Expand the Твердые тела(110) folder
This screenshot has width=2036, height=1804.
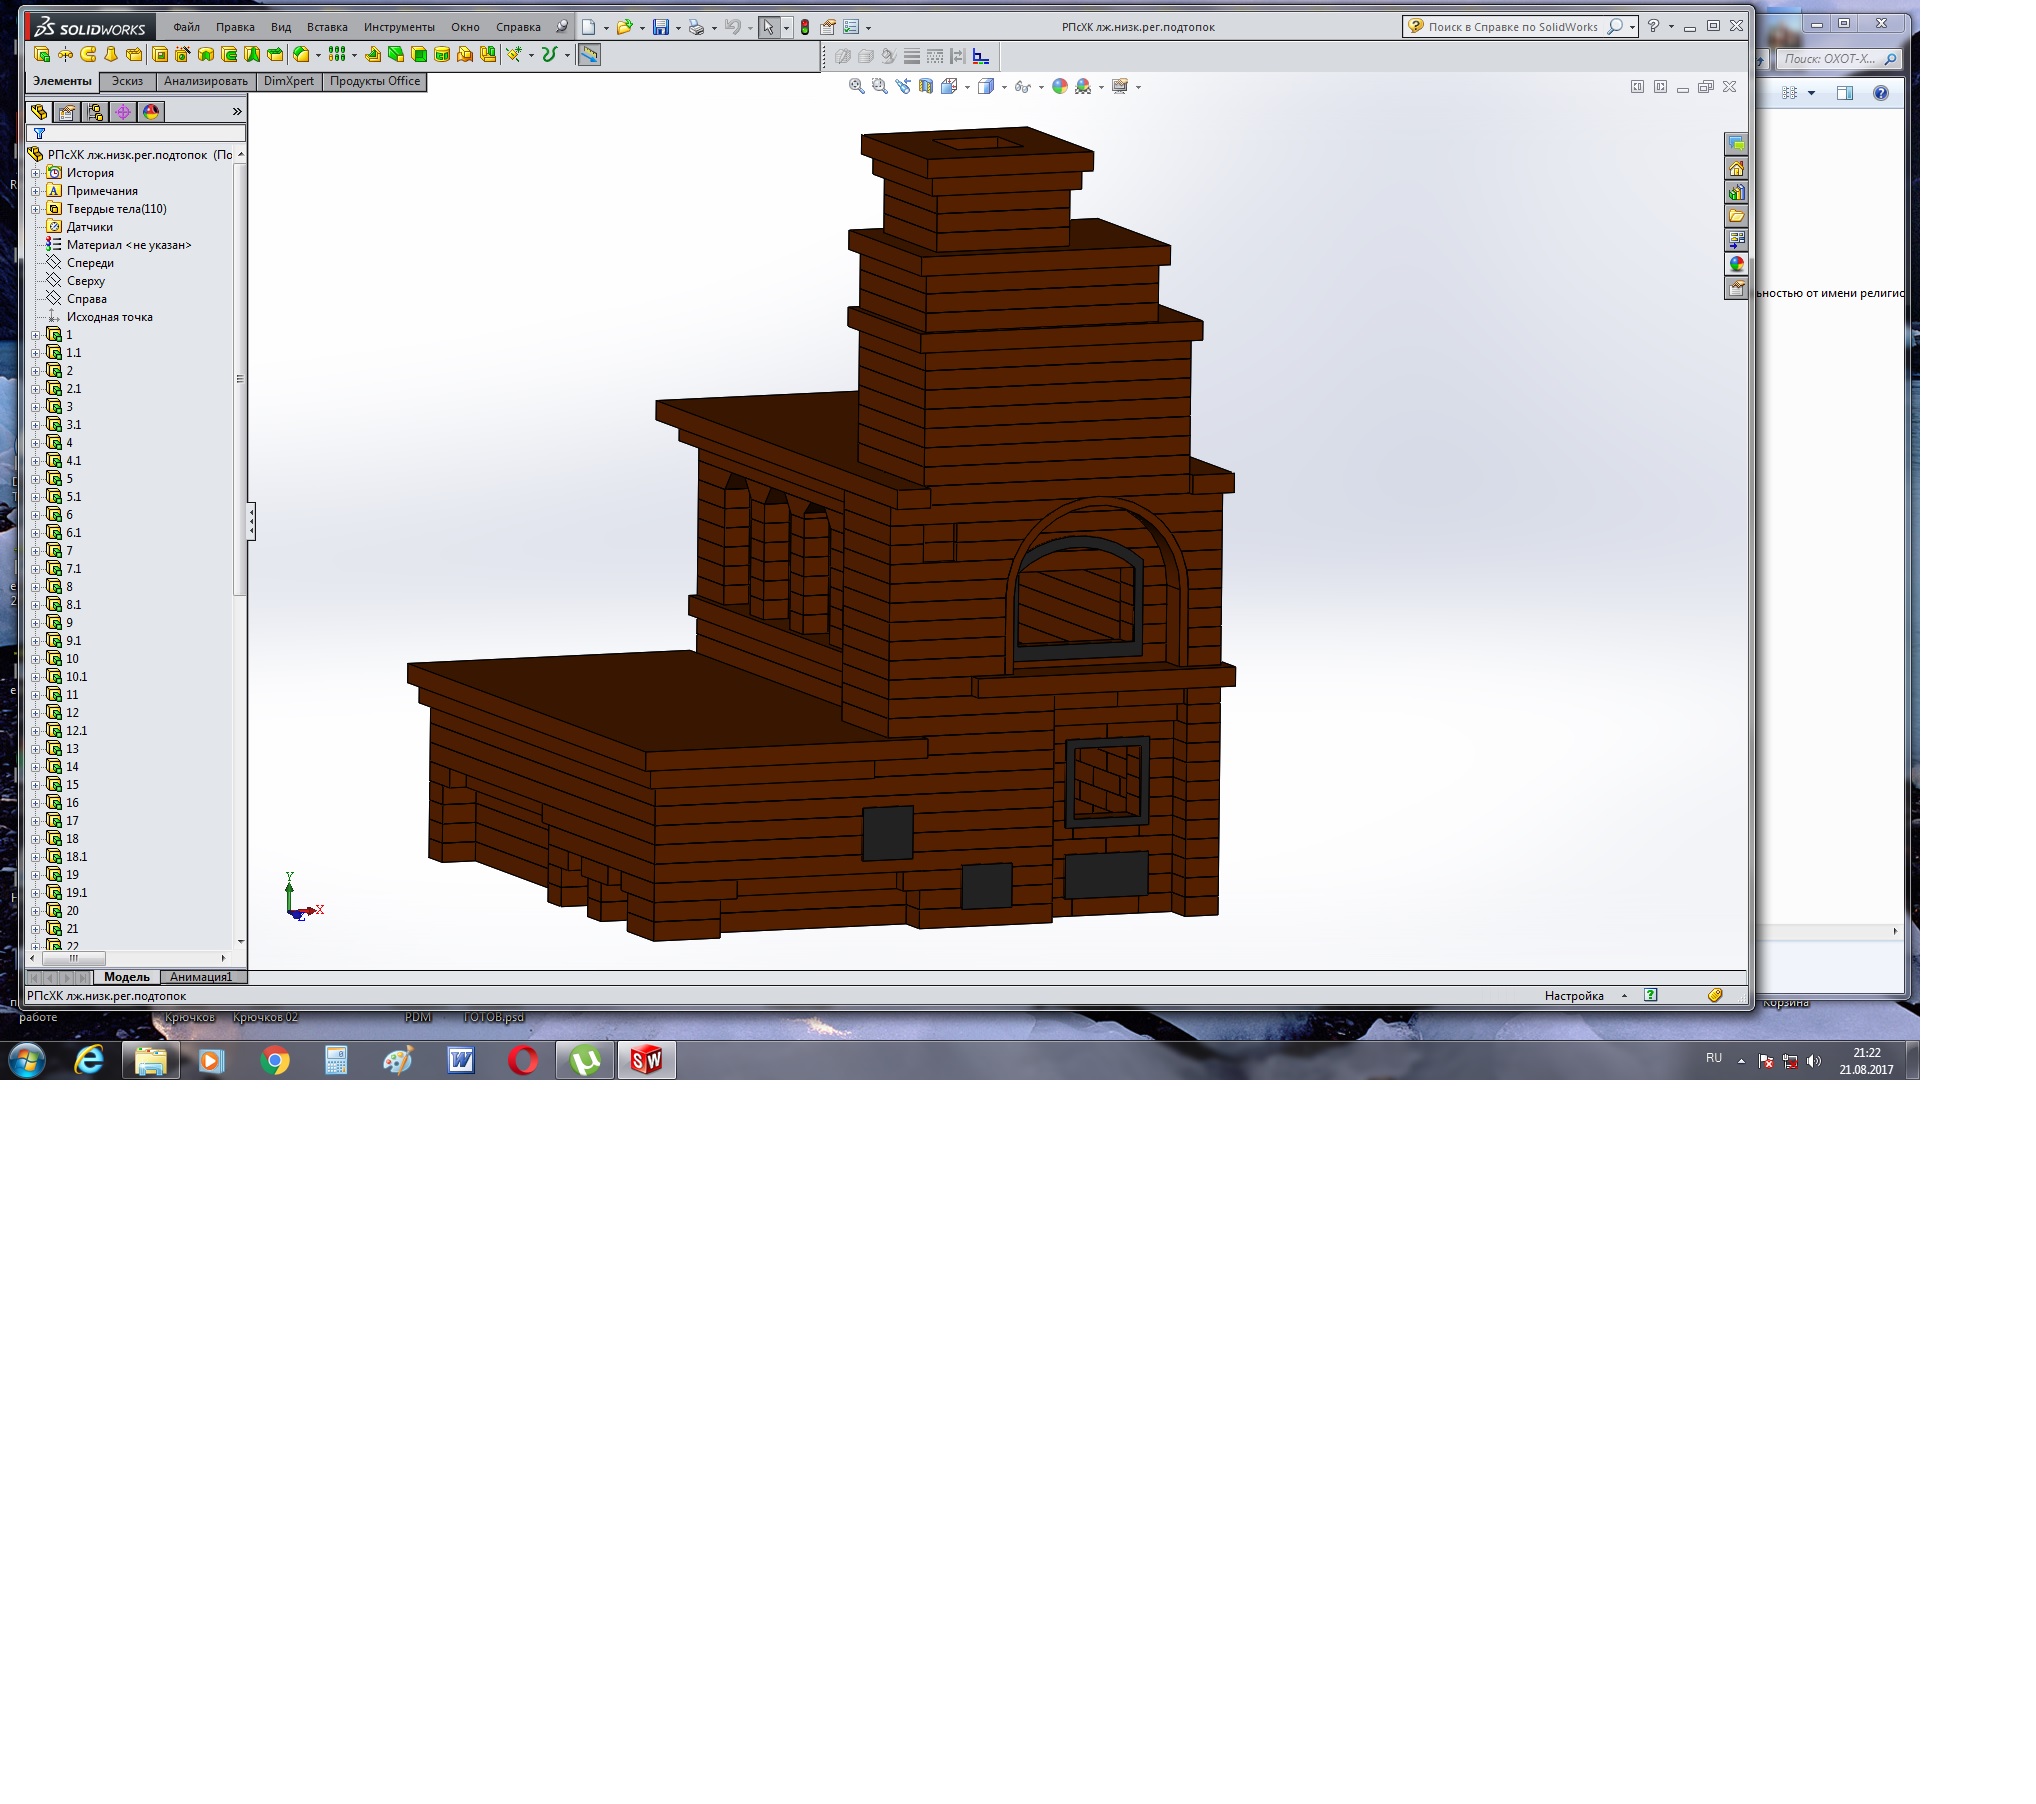36,209
